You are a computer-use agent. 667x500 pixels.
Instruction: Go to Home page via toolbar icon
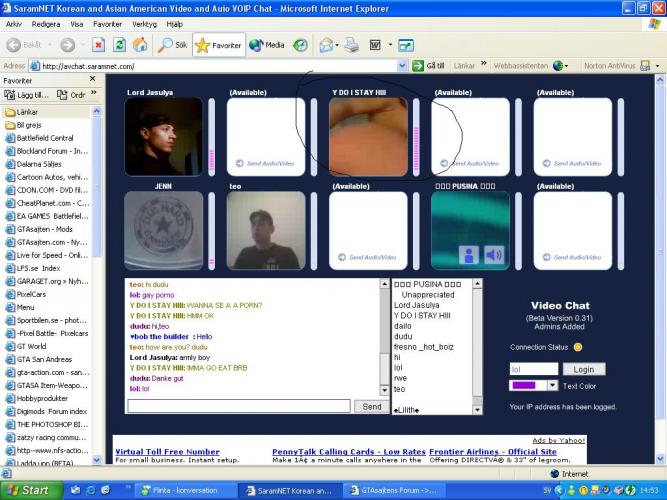point(140,45)
